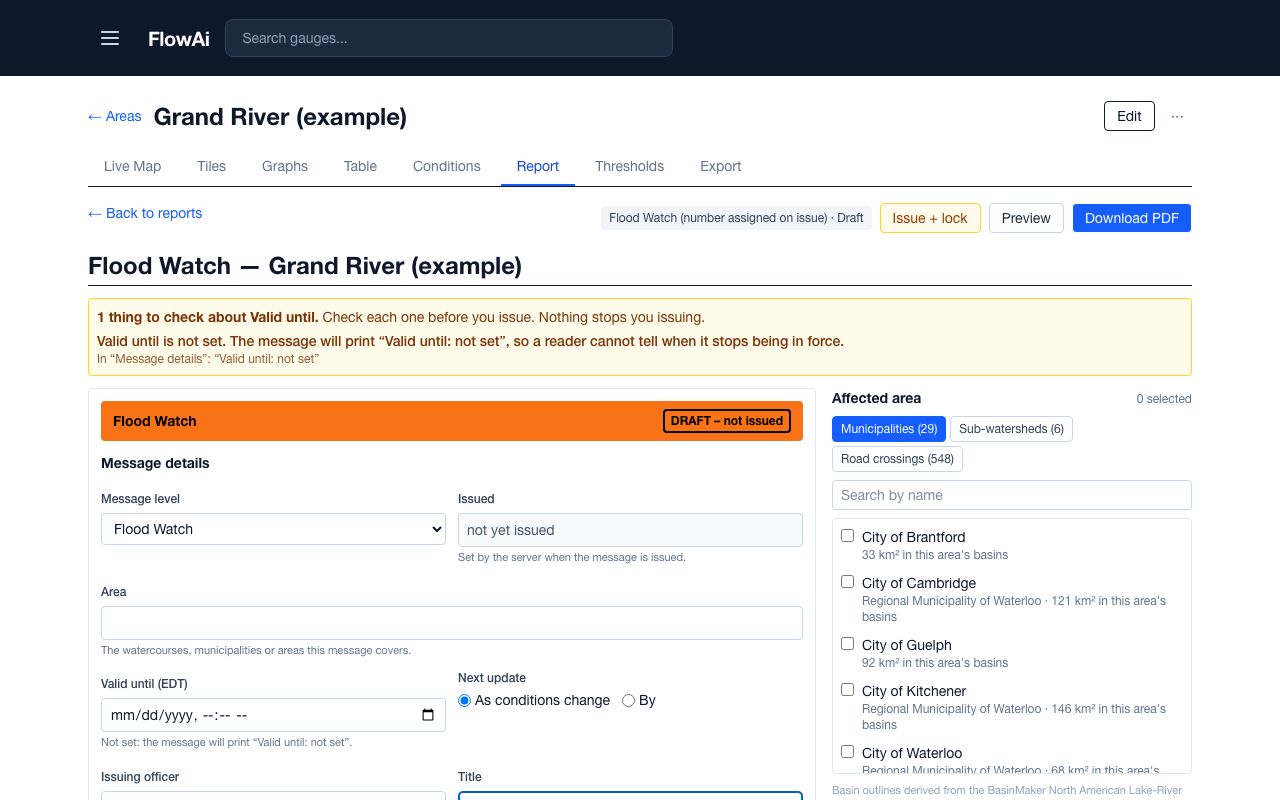Open the Message level dropdown

point(273,529)
